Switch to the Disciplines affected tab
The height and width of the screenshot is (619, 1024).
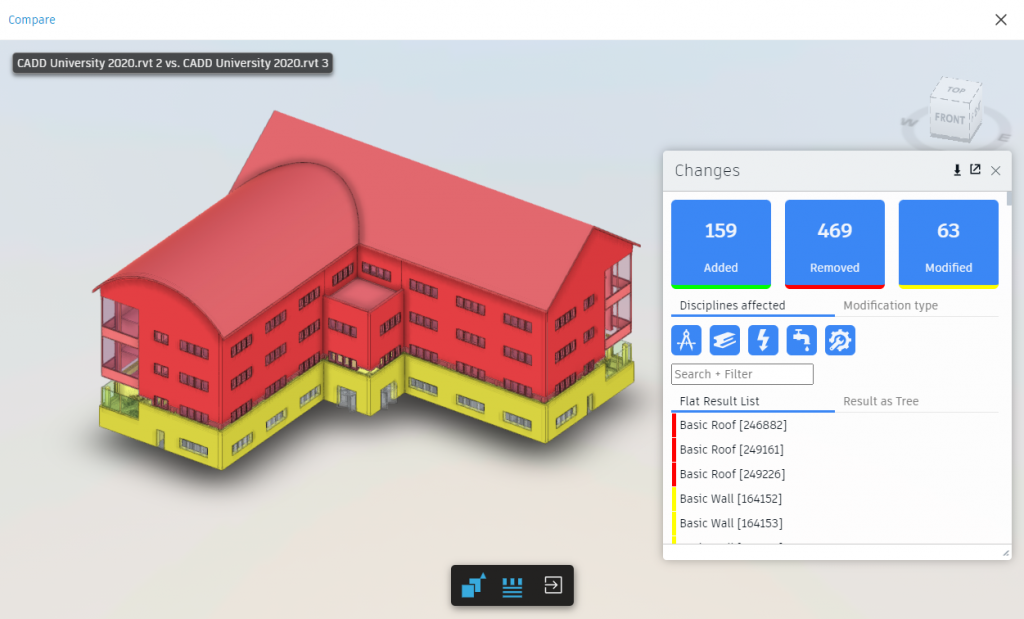(732, 306)
